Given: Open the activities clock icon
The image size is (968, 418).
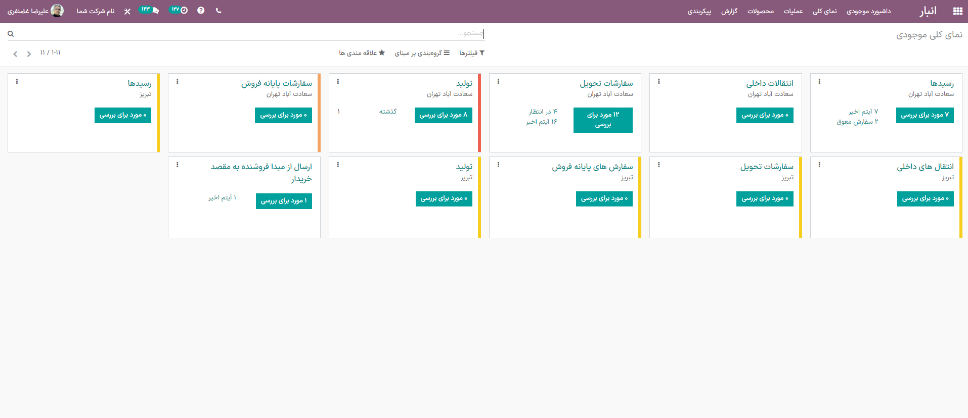Looking at the screenshot, I should pos(180,11).
